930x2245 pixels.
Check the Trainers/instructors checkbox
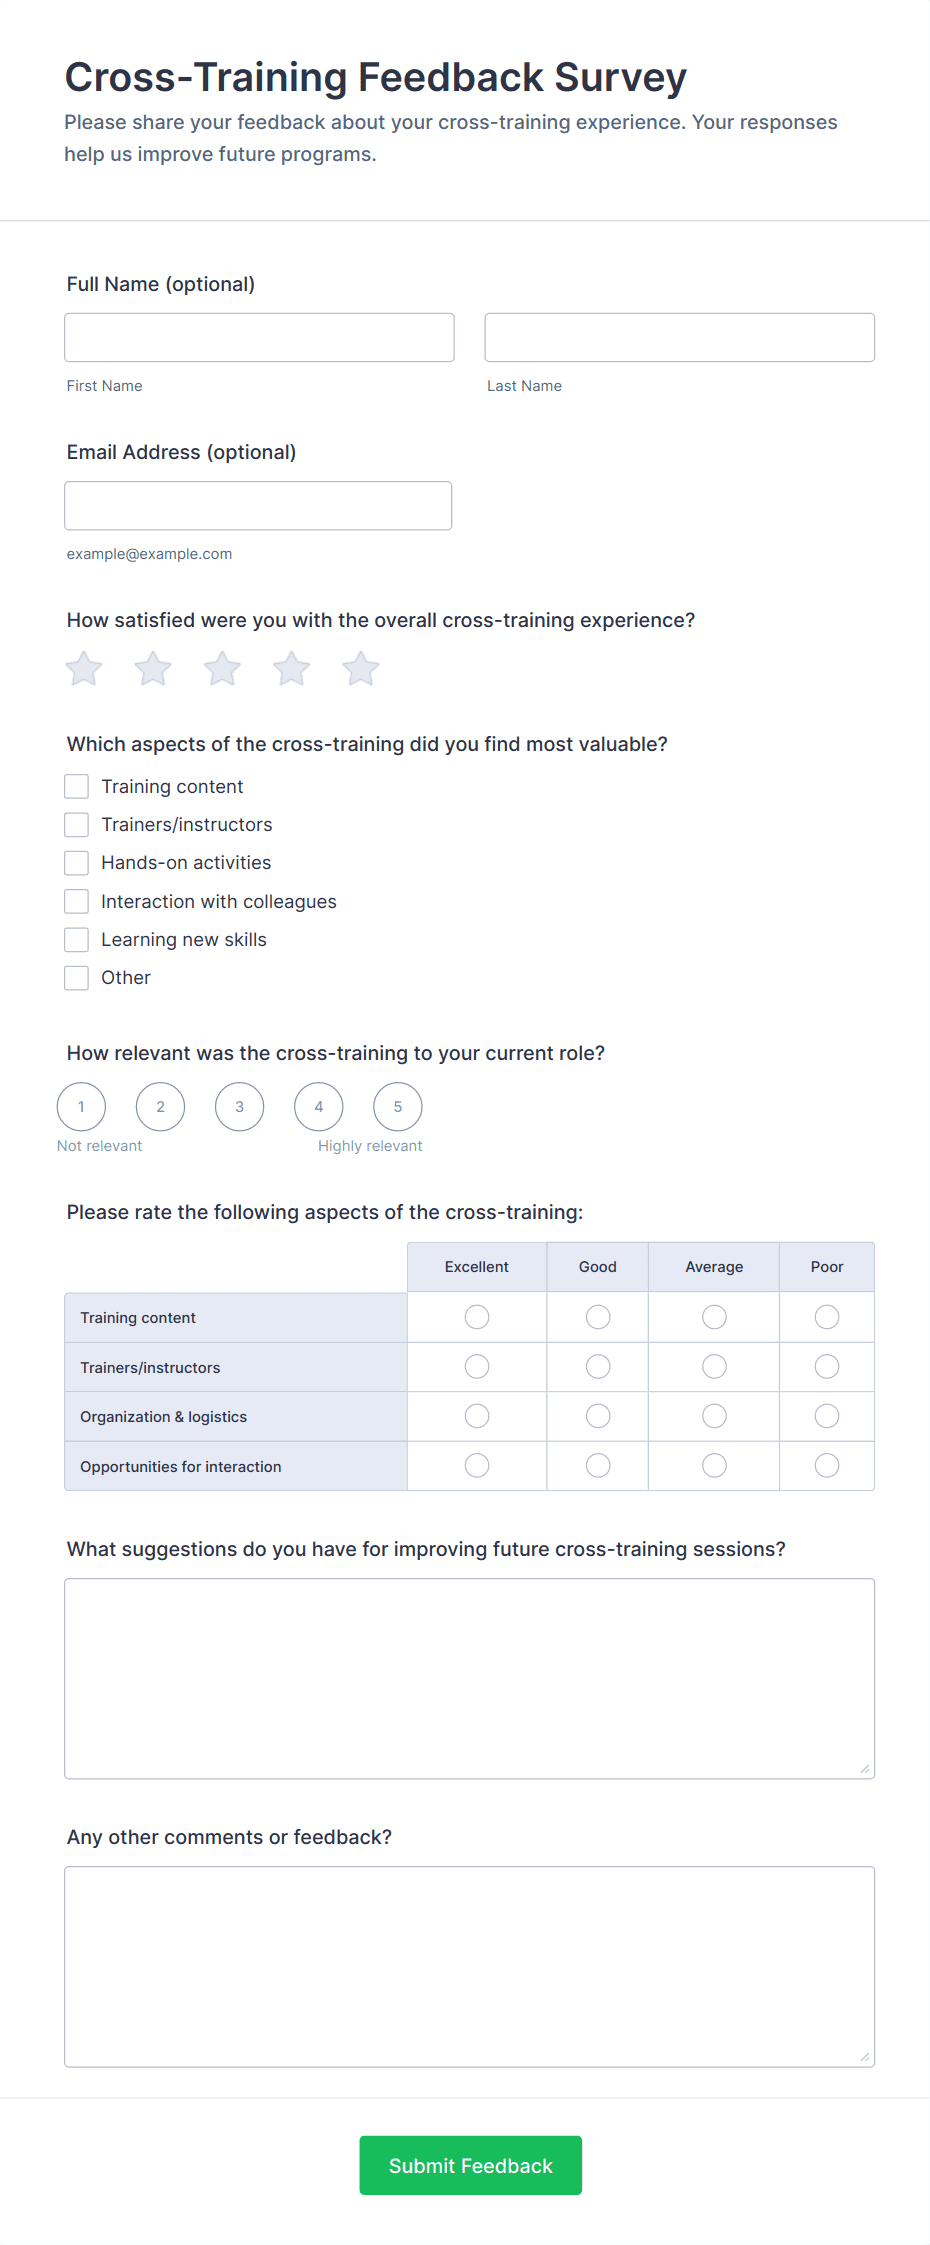pos(76,824)
